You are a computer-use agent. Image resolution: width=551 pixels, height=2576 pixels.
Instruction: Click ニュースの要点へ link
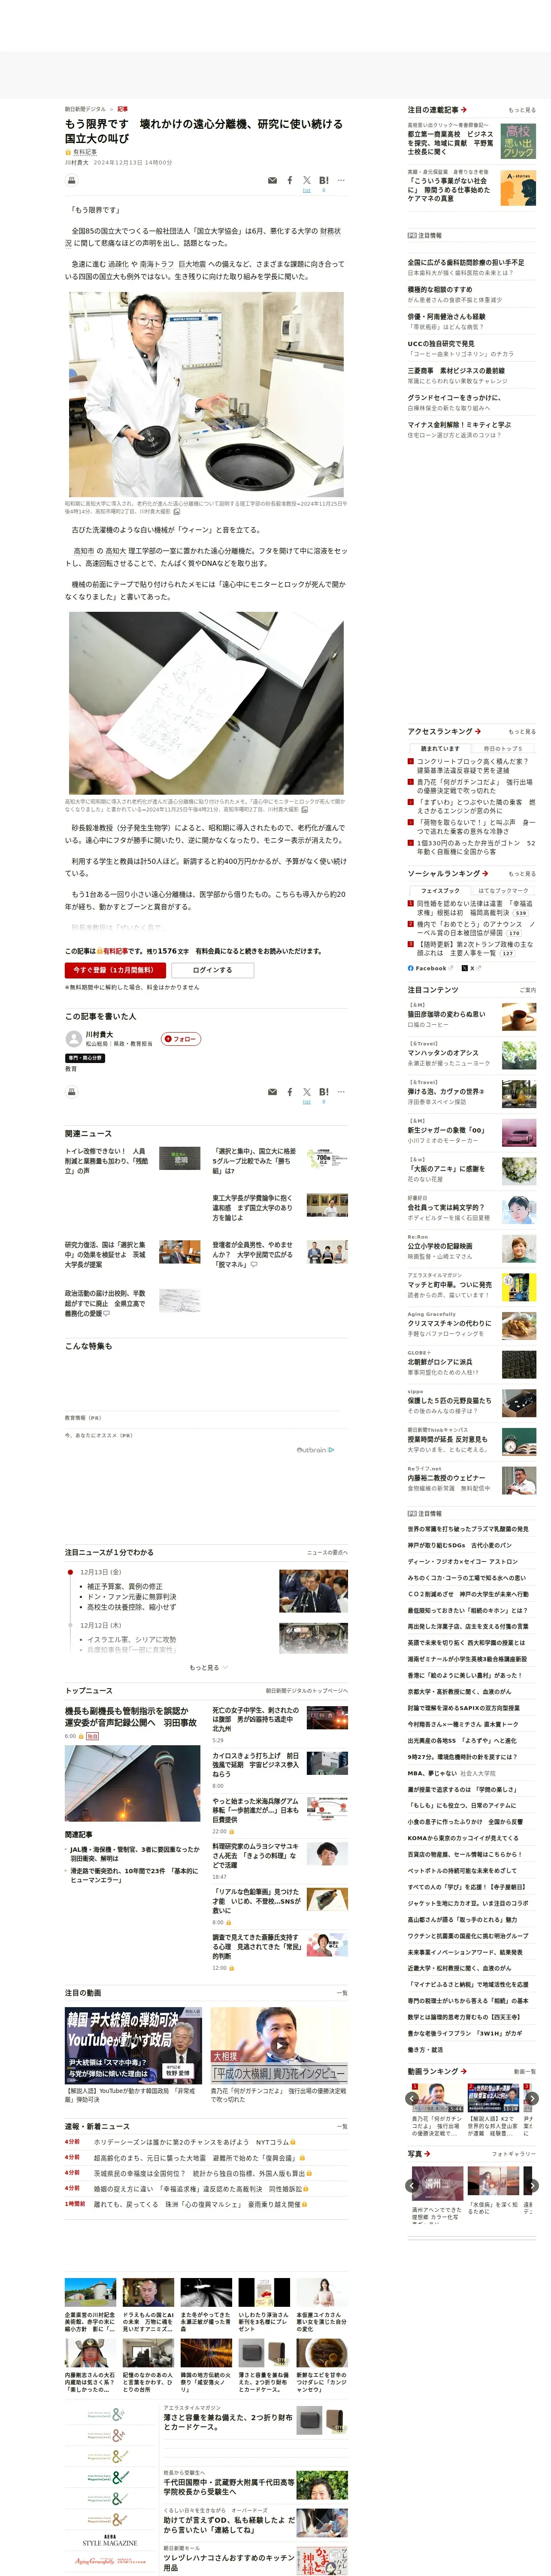[x=327, y=1553]
